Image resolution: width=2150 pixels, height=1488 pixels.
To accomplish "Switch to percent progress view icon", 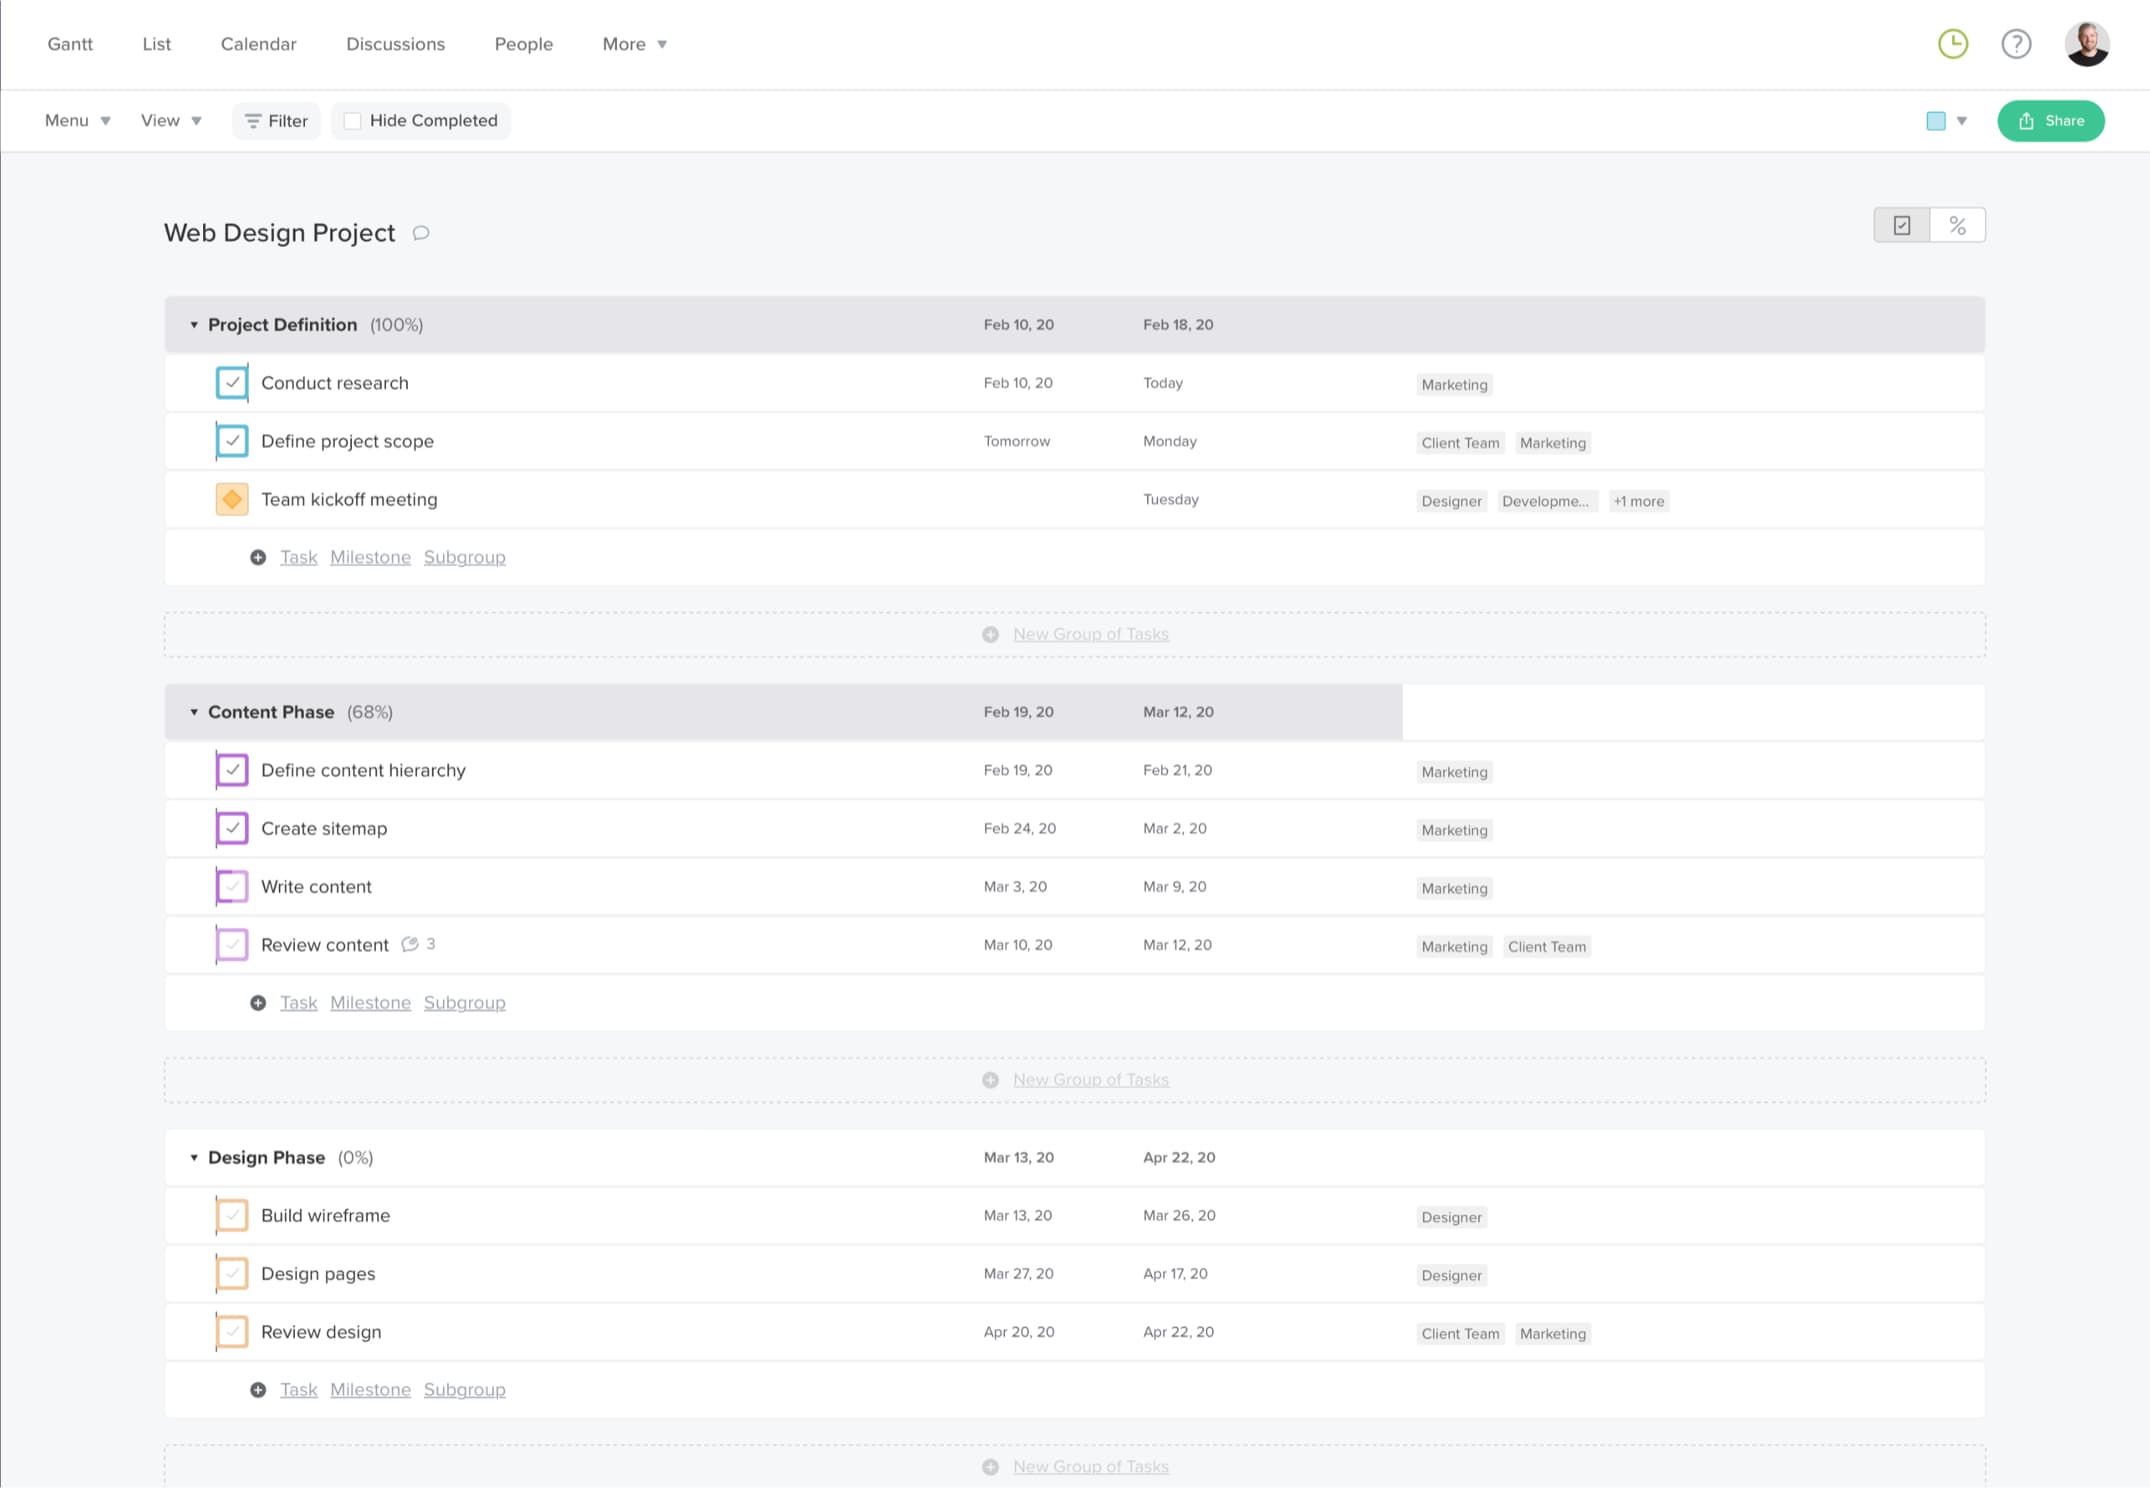I will (x=1957, y=225).
